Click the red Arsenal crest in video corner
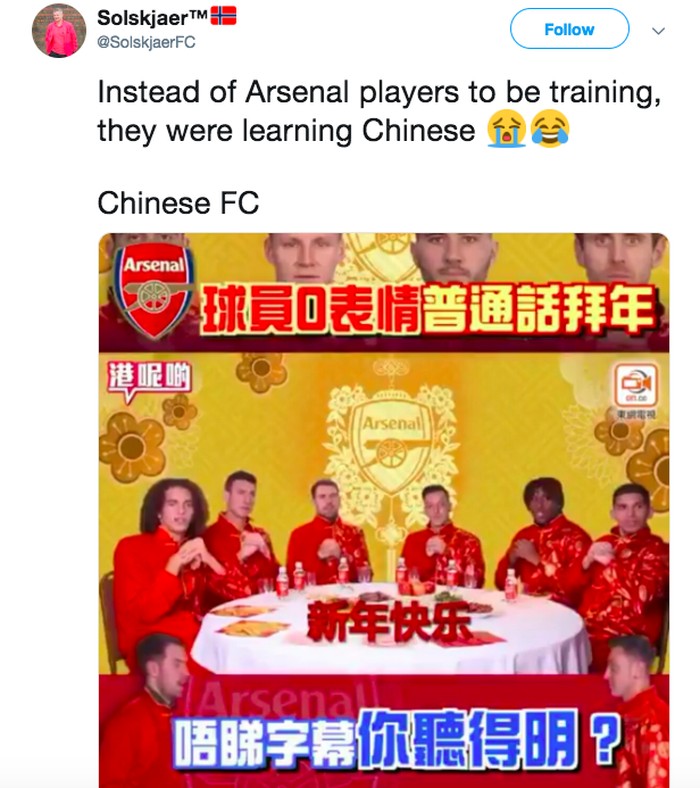 coord(154,291)
